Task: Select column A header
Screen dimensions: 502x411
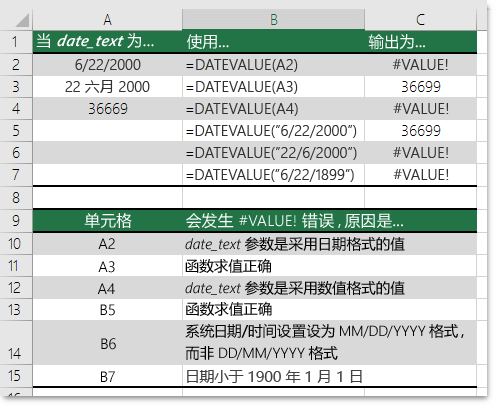Action: pos(107,20)
